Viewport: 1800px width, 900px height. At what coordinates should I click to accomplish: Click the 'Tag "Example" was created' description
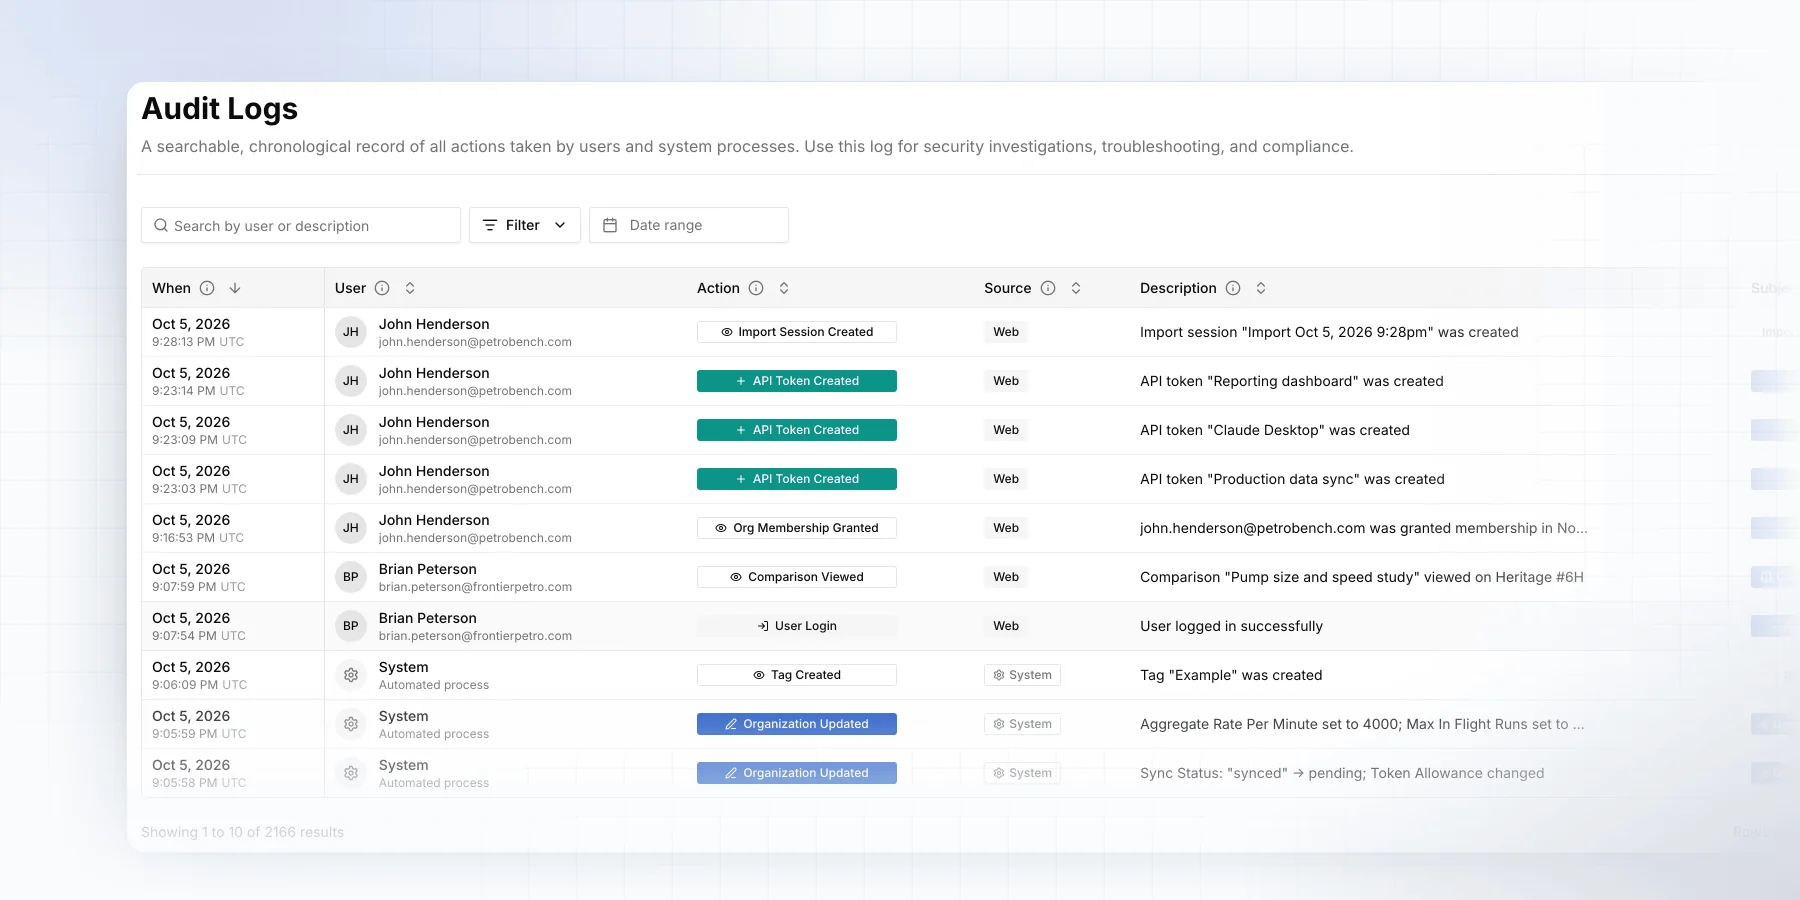click(1231, 675)
